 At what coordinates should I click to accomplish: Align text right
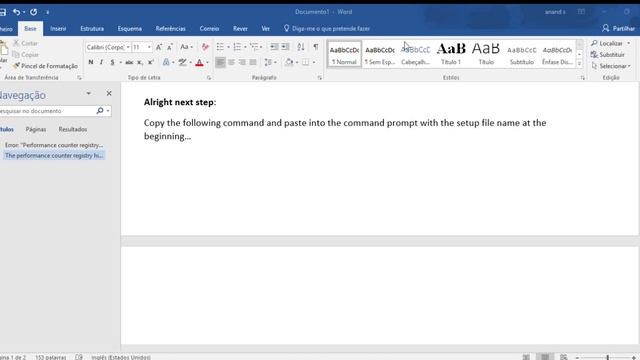(x=242, y=62)
